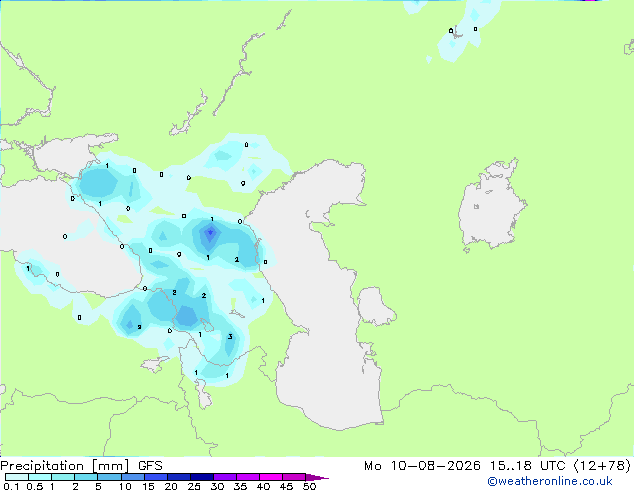The image size is (634, 490).
Task: Open the weatheronline.co.uk copyright link
Action: 550,481
